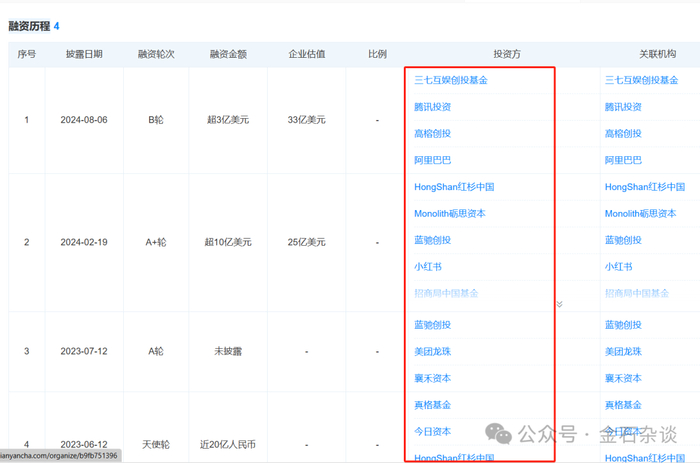The image size is (700, 463).
Task: Open 真格基金 in the 关联机构 column
Action: click(x=623, y=405)
